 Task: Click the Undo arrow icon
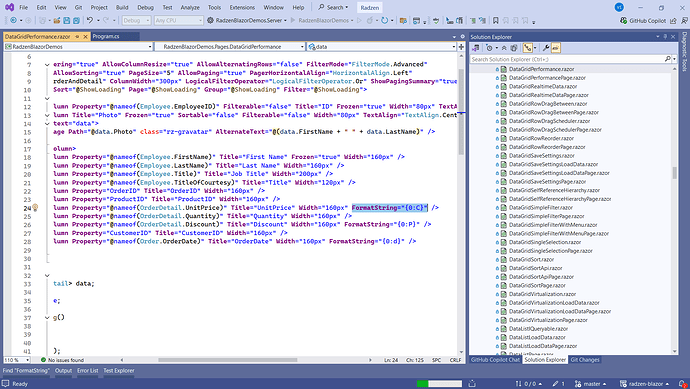click(90, 20)
